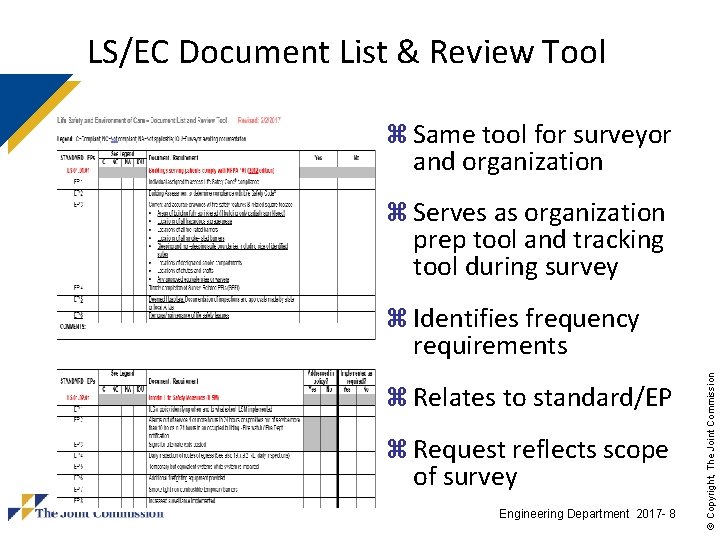The height and width of the screenshot is (540, 720).
Task: Click the footer Engineering Department 2017- 8
Action: [x=587, y=513]
